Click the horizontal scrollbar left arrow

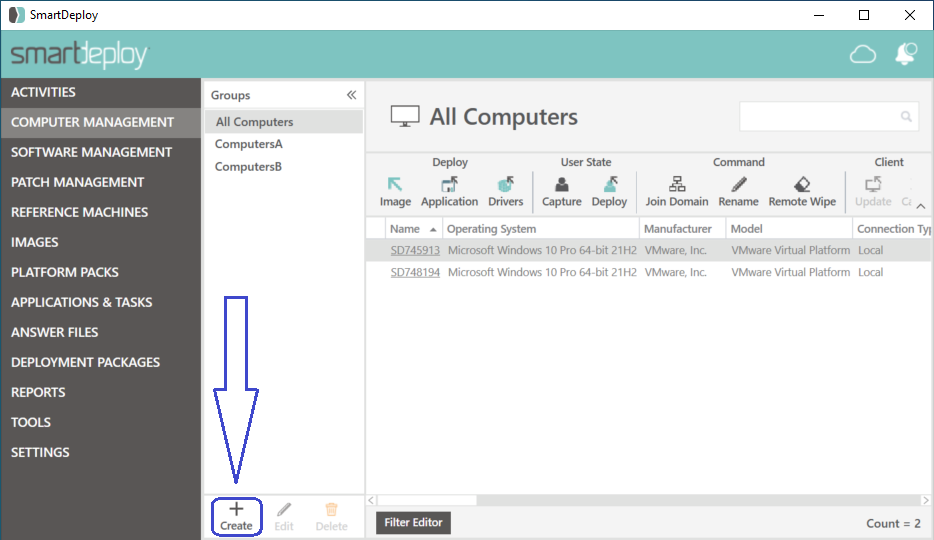tap(371, 501)
